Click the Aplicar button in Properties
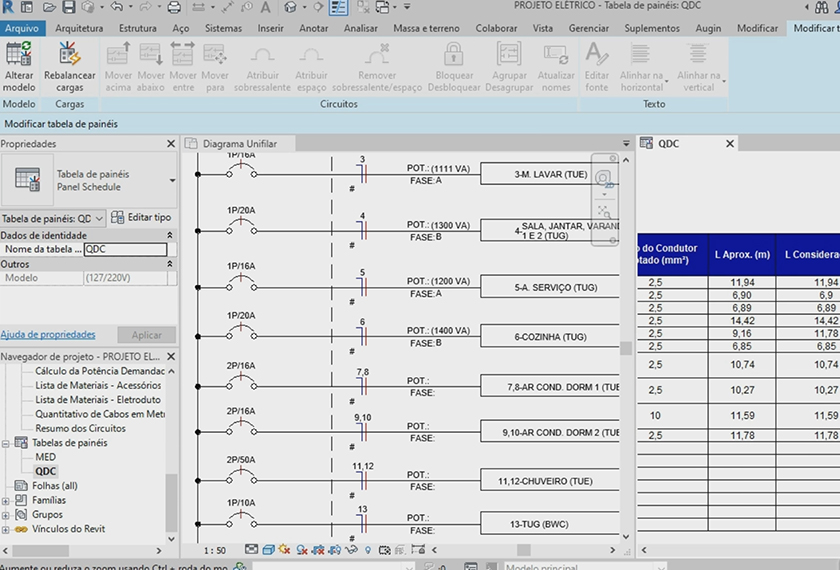Screen dimensions: 840x570 (x=146, y=335)
